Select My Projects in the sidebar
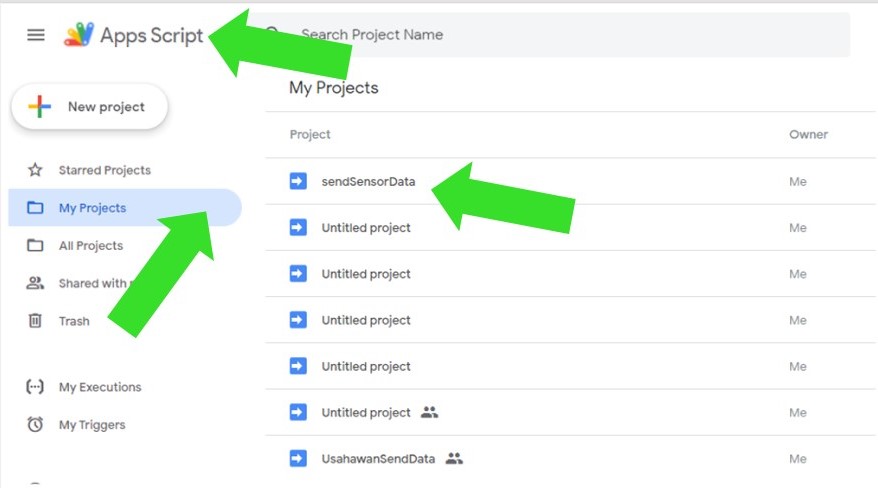The image size is (878, 488). [92, 208]
